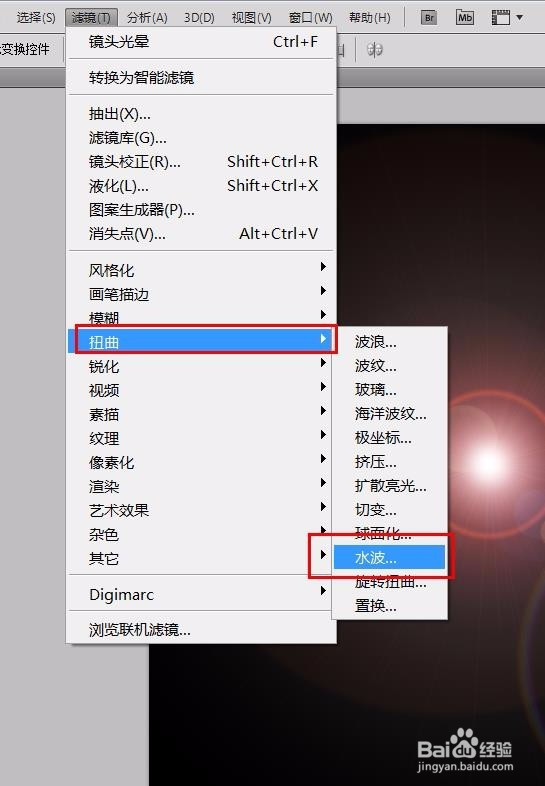Open the 视图(V) menu
Viewport: 545px width, 786px height.
click(251, 18)
